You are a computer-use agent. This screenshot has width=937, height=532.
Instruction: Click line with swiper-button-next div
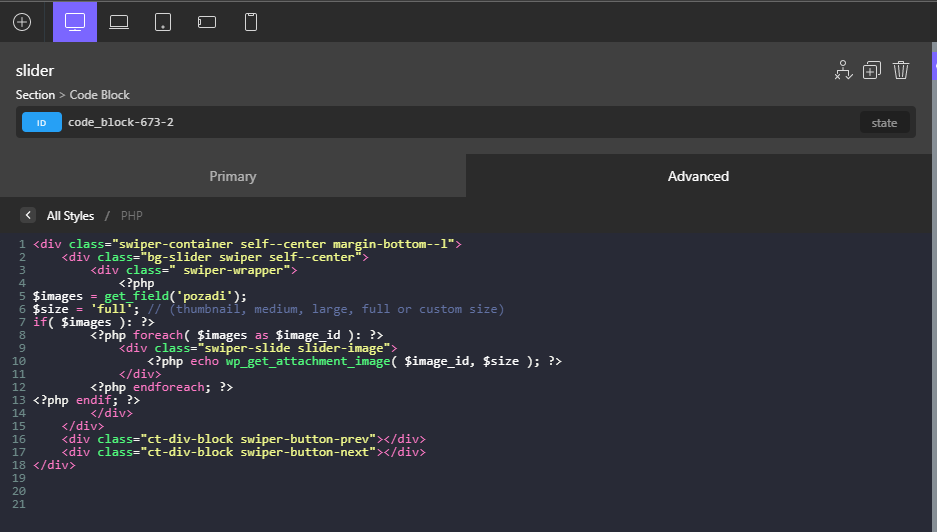(x=244, y=452)
